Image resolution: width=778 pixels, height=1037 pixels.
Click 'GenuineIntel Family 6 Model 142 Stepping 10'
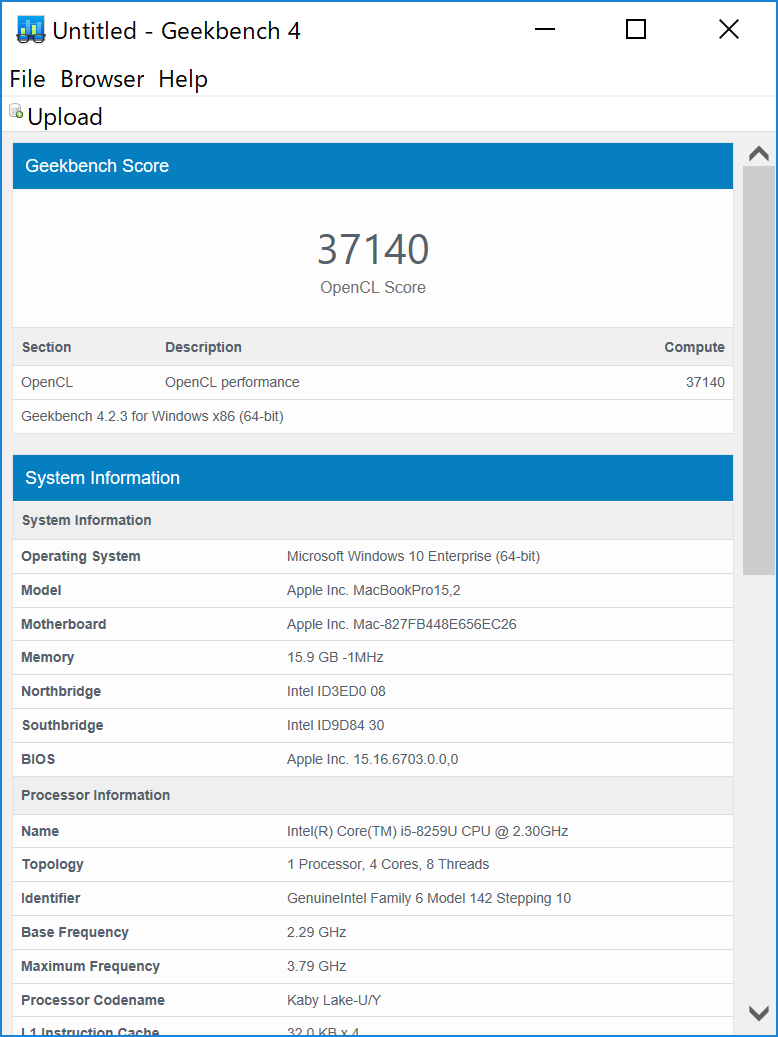[429, 898]
